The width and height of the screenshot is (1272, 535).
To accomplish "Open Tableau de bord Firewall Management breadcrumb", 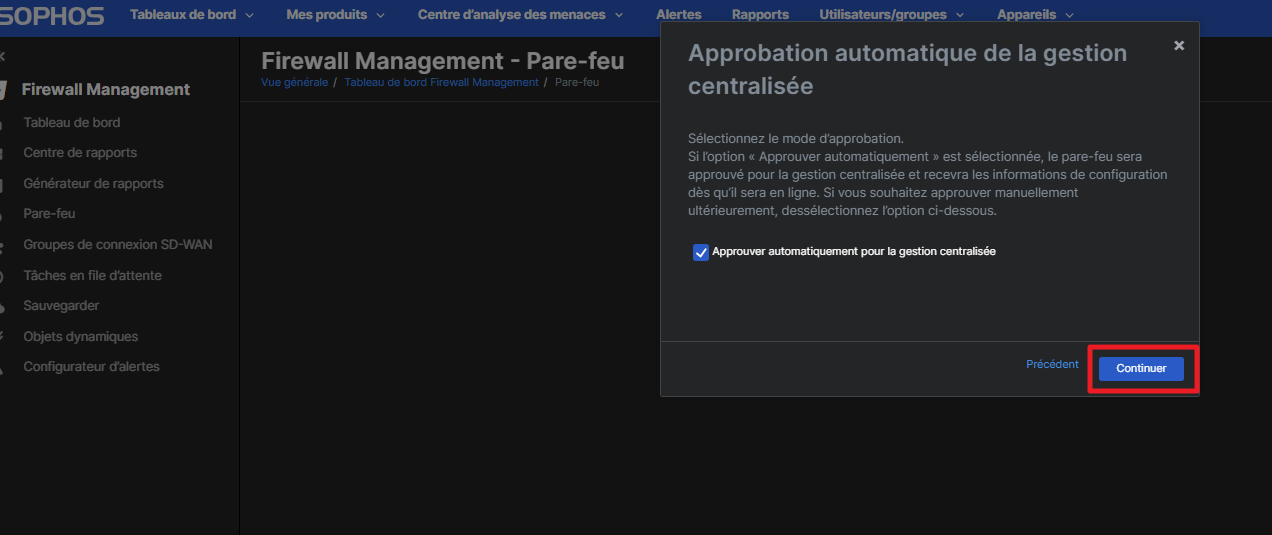I will (x=441, y=82).
